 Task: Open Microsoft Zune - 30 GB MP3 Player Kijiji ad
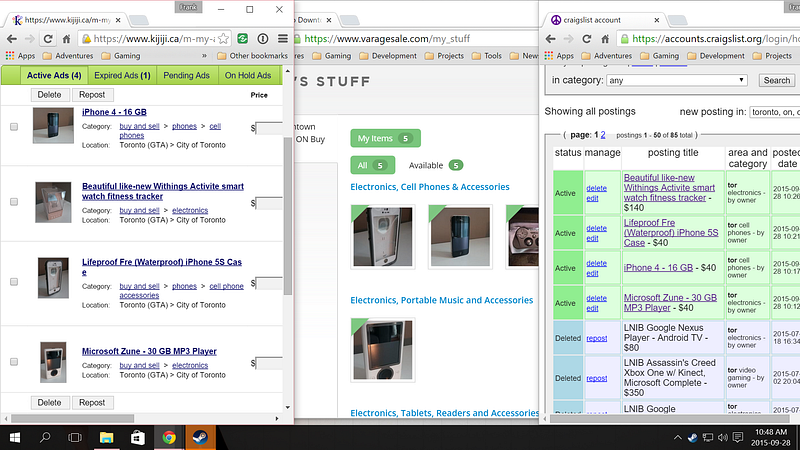click(149, 351)
